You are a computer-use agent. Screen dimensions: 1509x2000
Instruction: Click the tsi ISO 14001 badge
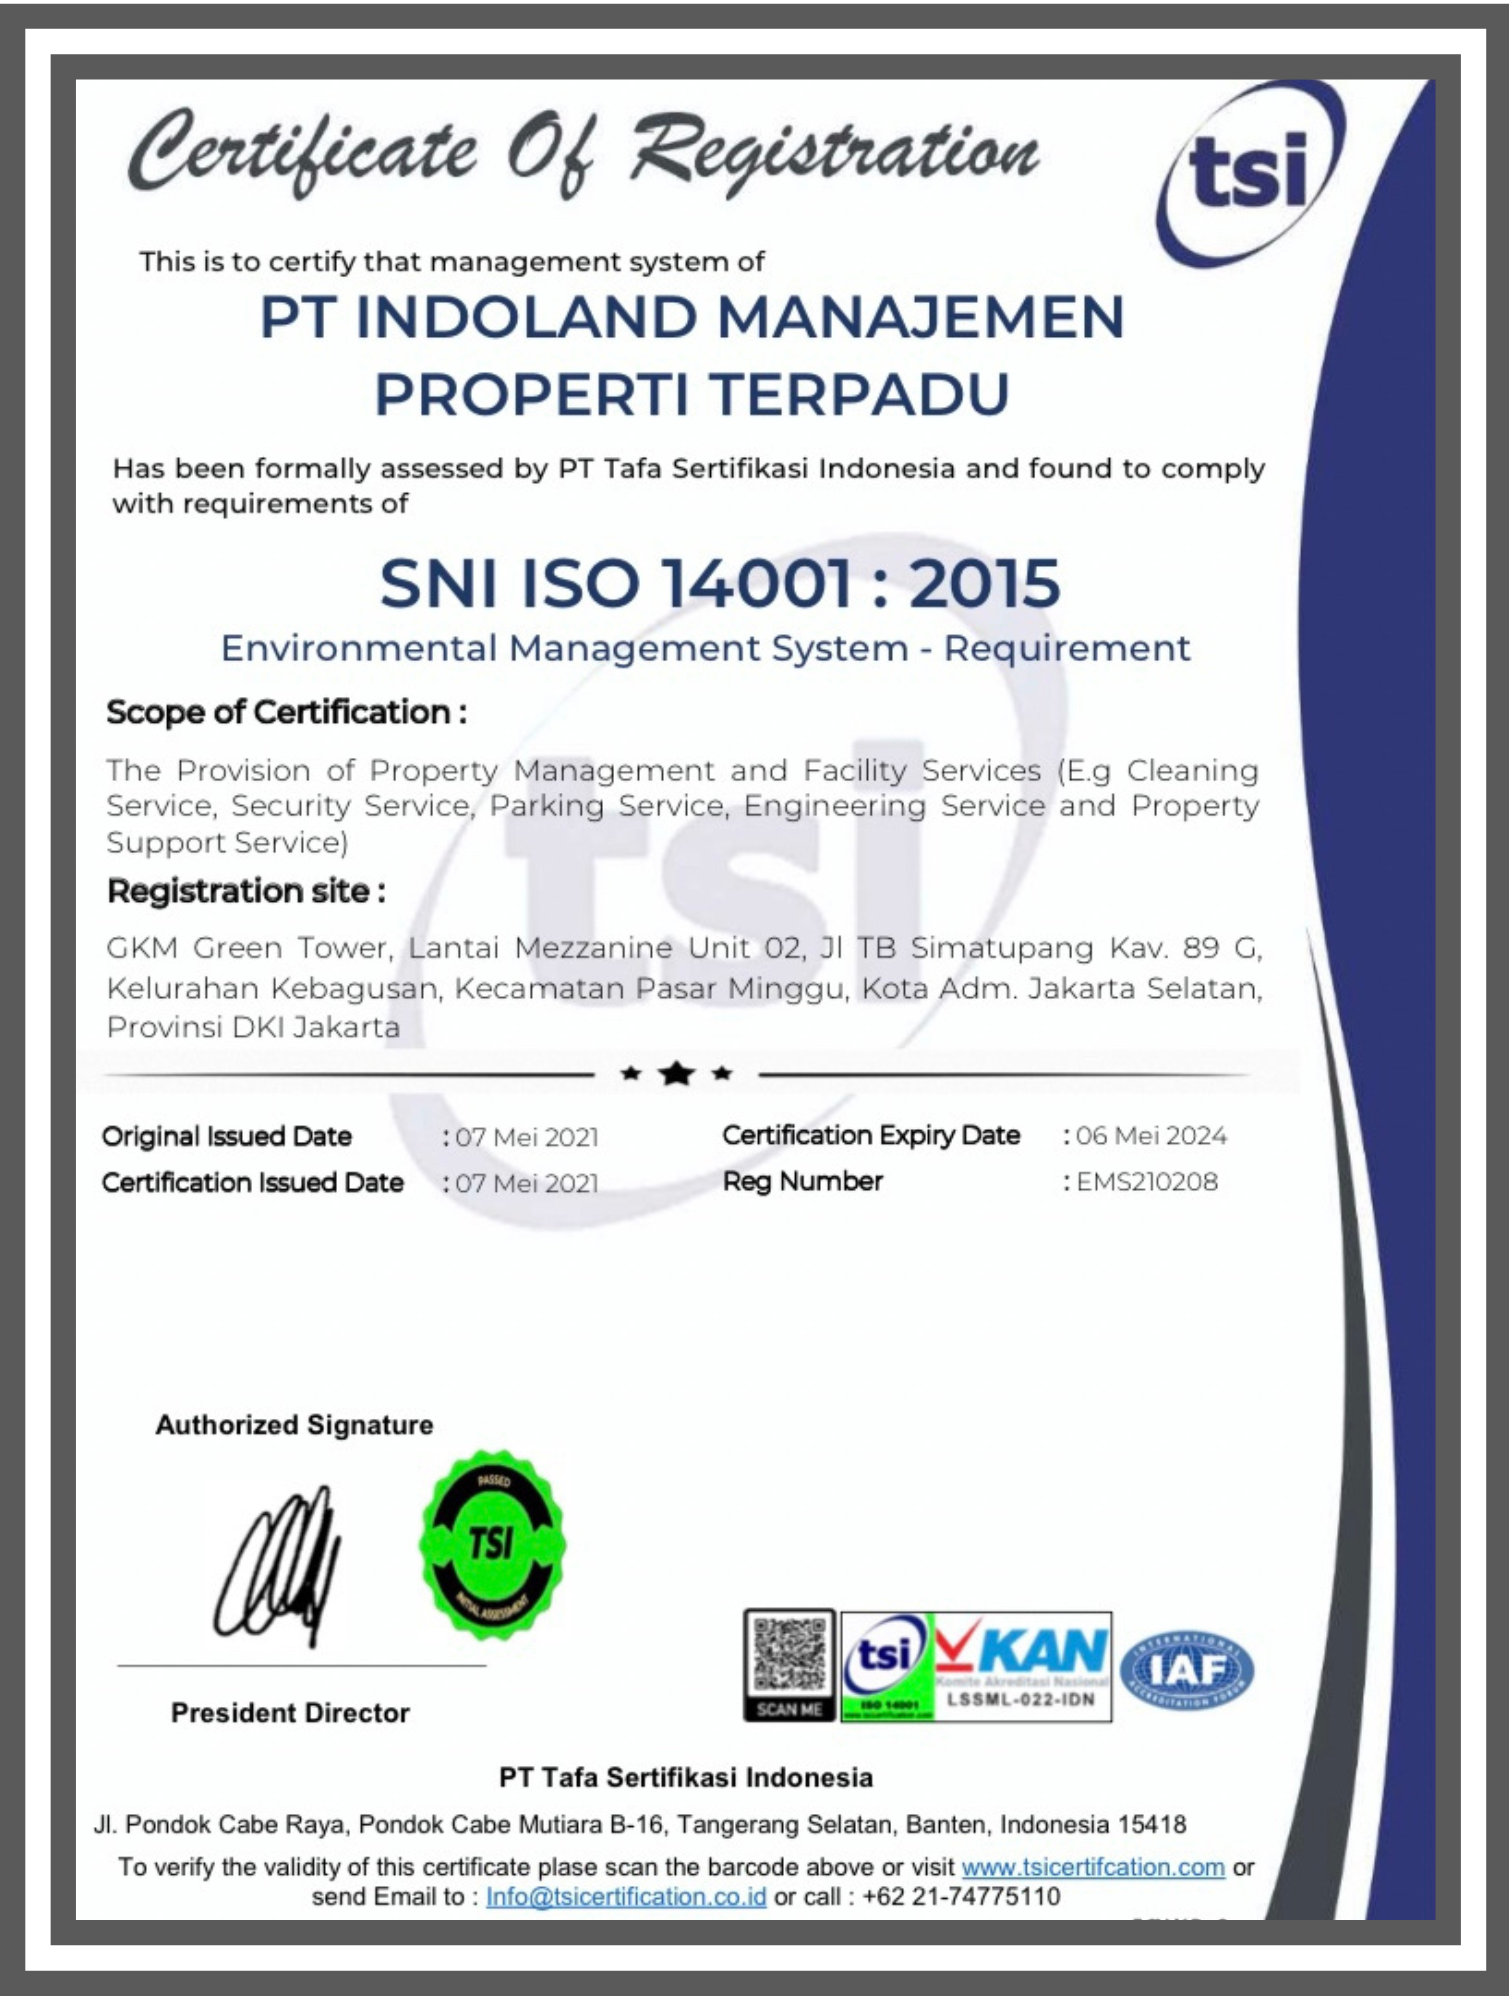(886, 1666)
